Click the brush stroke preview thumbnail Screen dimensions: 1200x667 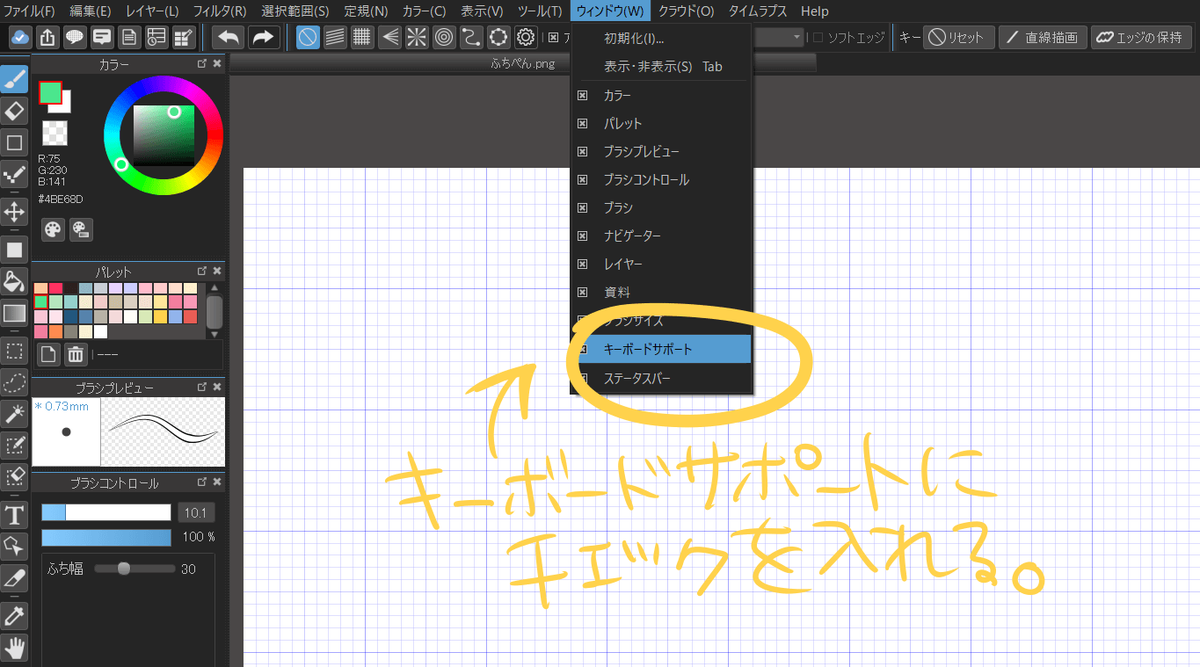[x=163, y=432]
